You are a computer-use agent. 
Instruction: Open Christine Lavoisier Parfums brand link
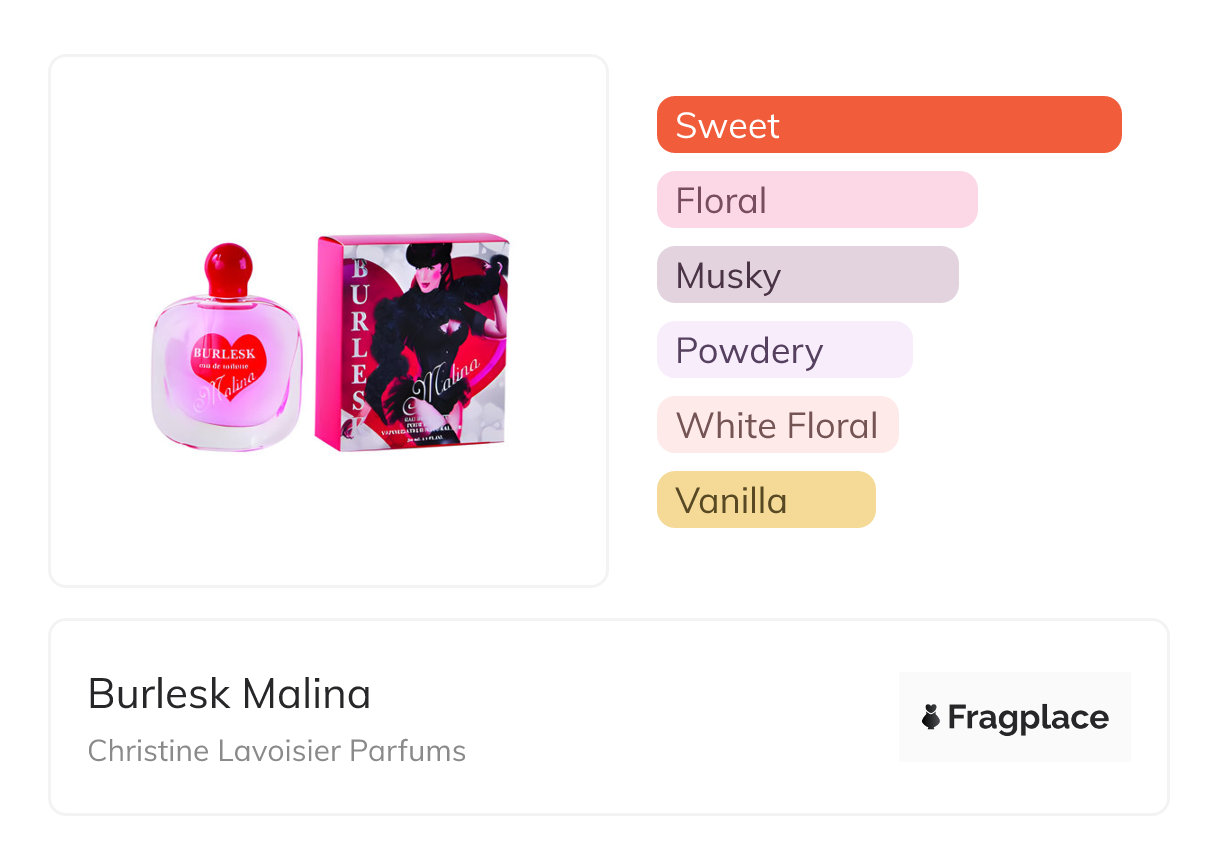click(277, 751)
